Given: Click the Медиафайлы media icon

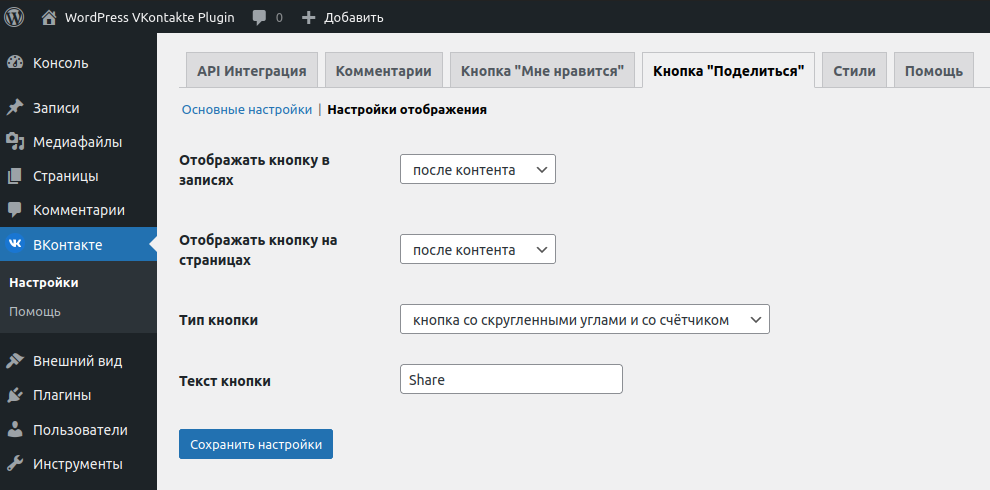Looking at the screenshot, I should [15, 142].
